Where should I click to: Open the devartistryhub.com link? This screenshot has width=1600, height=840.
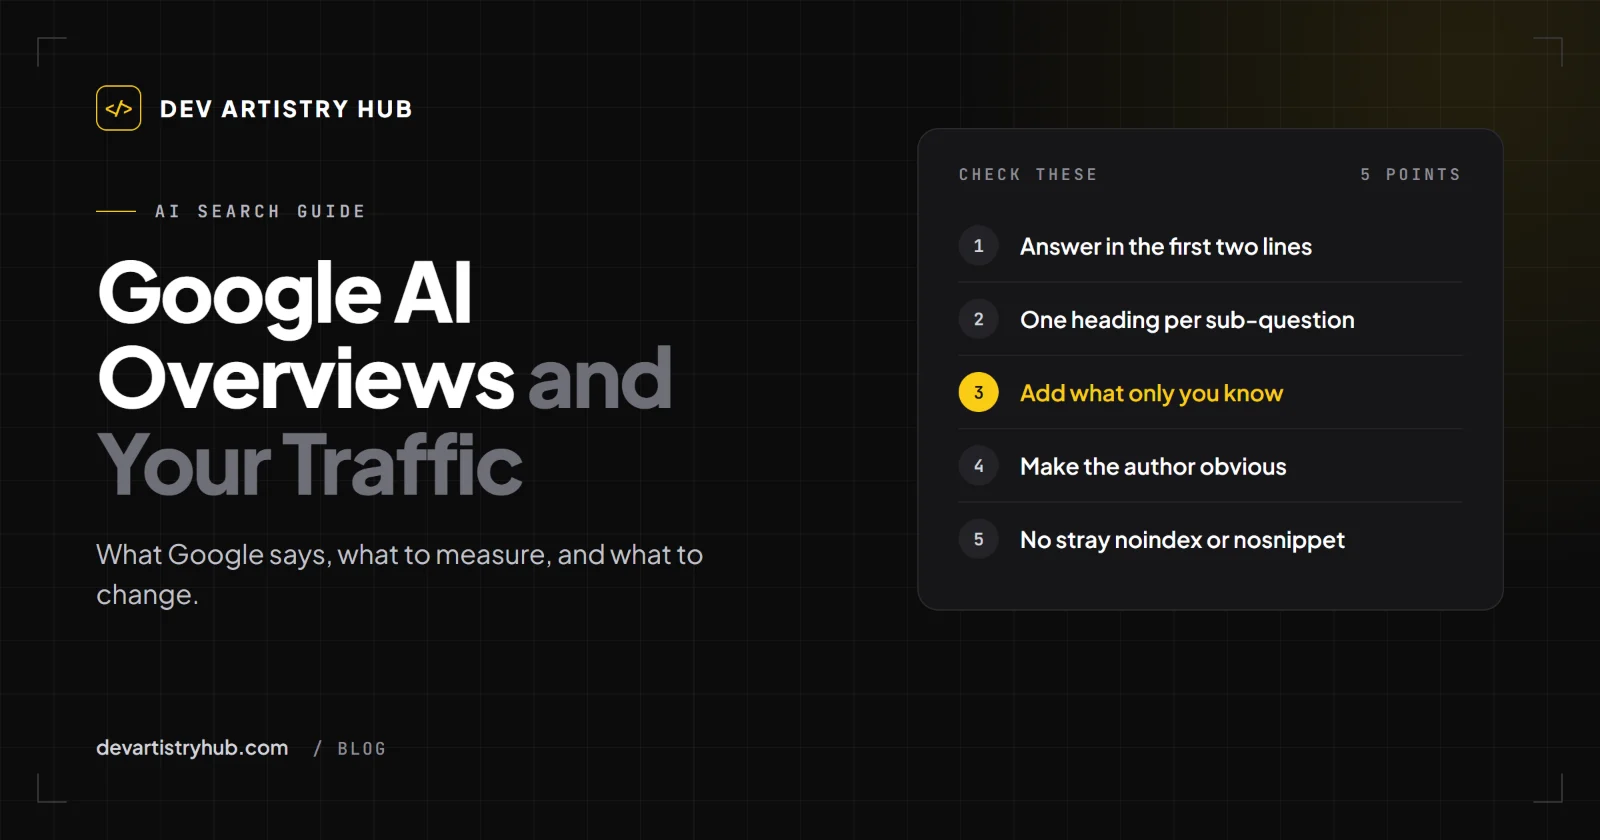[192, 748]
